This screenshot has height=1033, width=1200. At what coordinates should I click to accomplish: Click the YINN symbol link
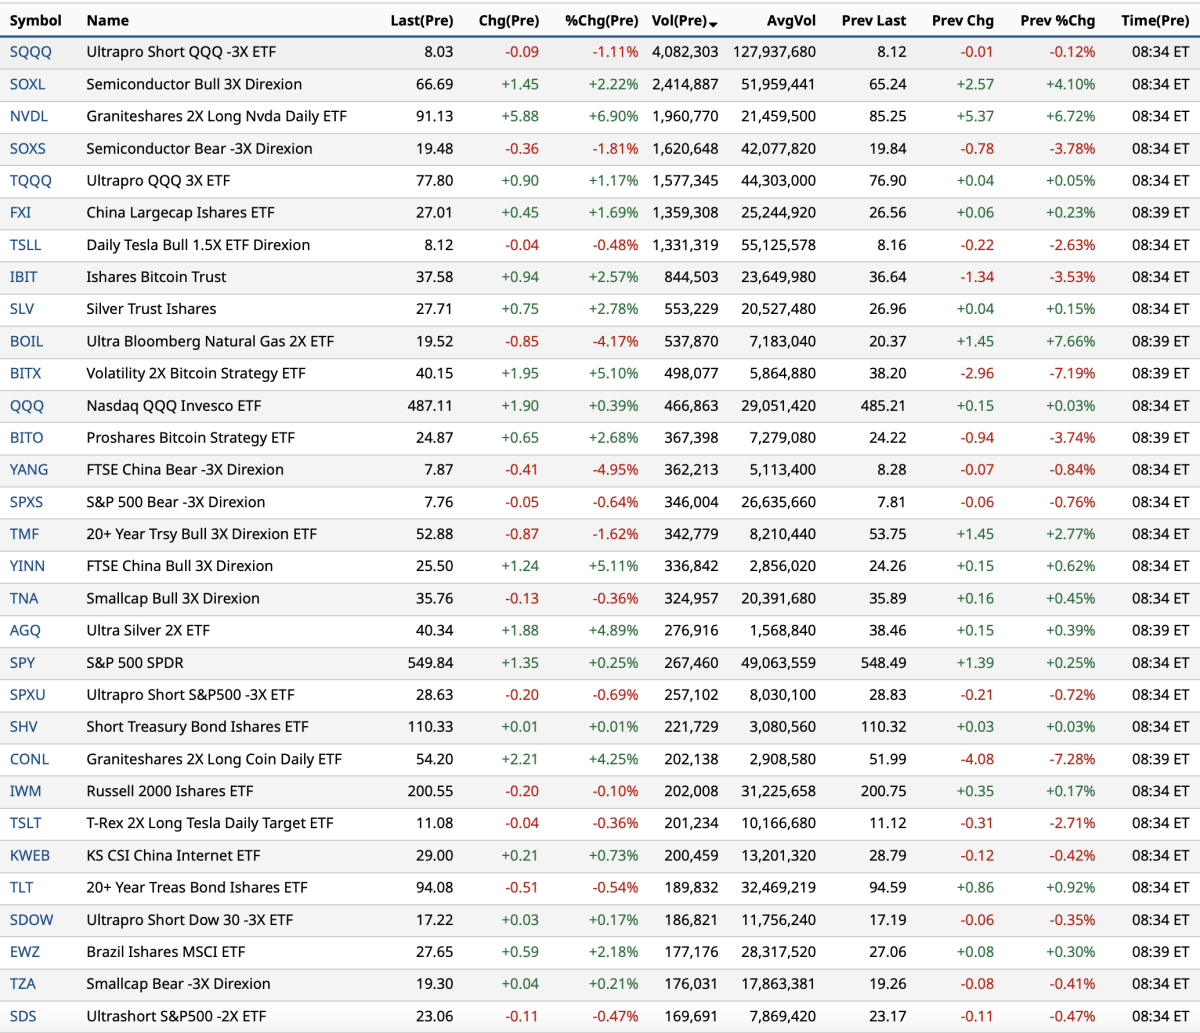coord(27,566)
